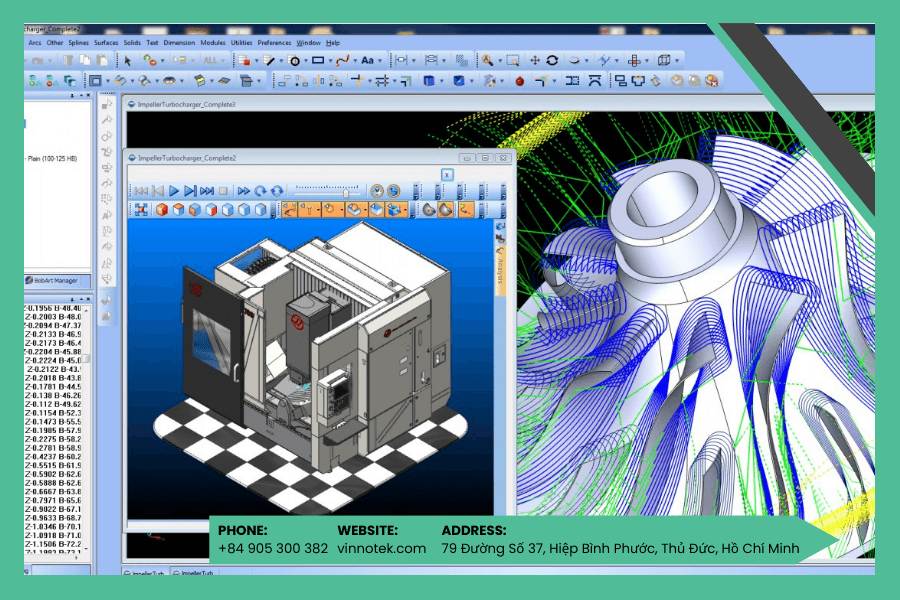The width and height of the screenshot is (900, 600).
Task: Open the Utilities menu
Action: pos(242,42)
